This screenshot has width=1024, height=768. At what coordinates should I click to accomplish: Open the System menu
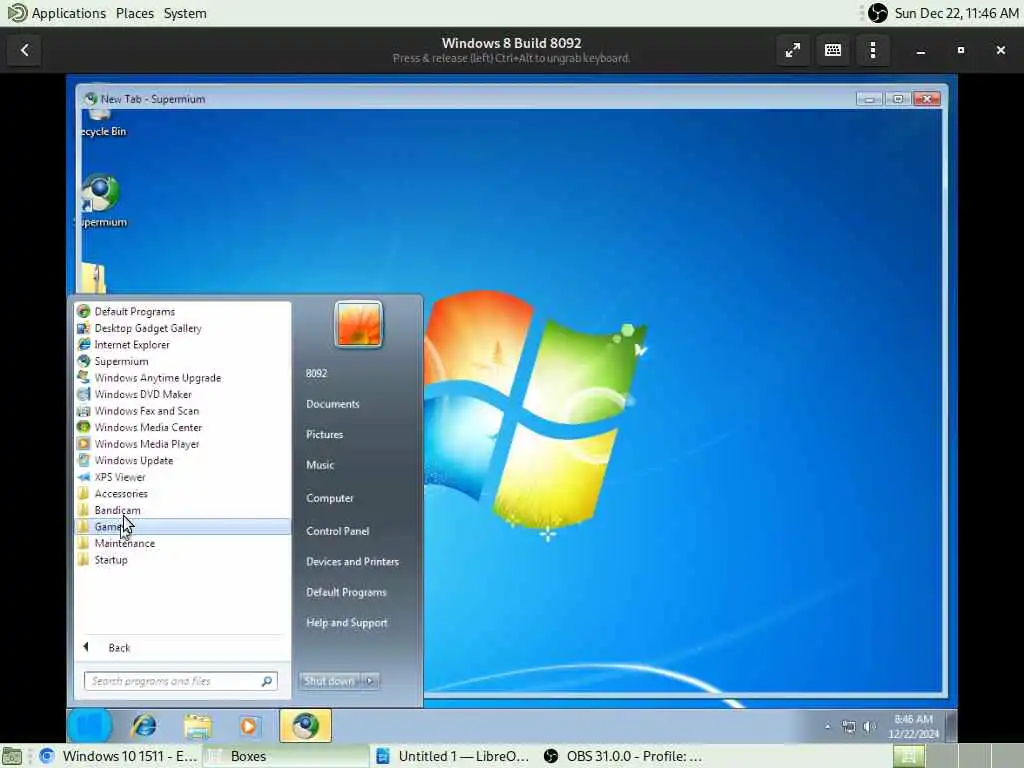click(185, 13)
